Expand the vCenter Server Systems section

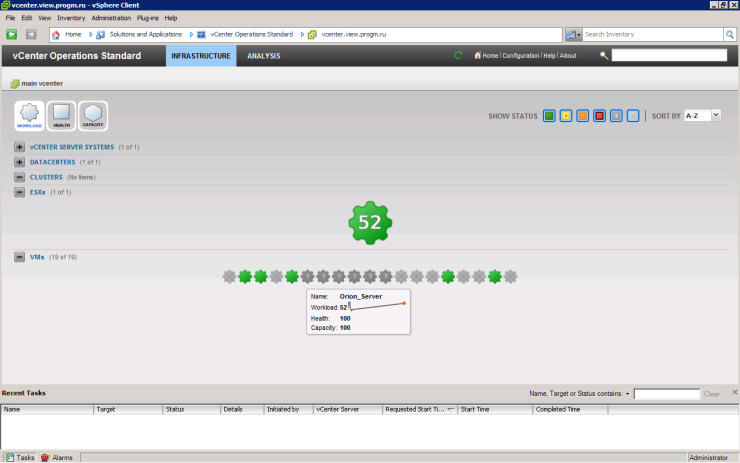[x=19, y=147]
